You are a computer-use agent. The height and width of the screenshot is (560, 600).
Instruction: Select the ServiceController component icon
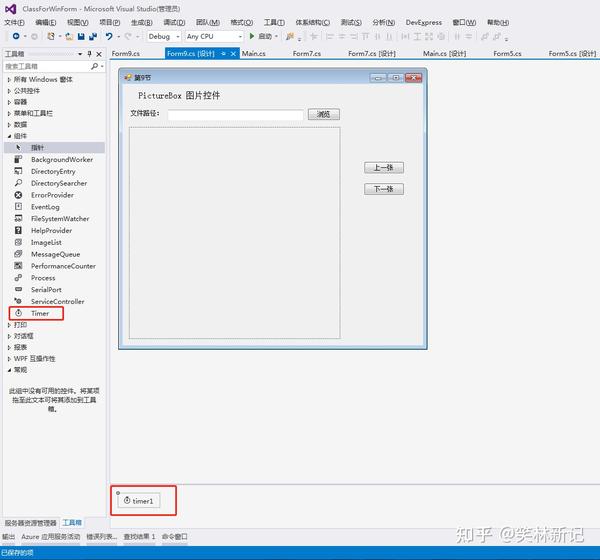(18, 301)
